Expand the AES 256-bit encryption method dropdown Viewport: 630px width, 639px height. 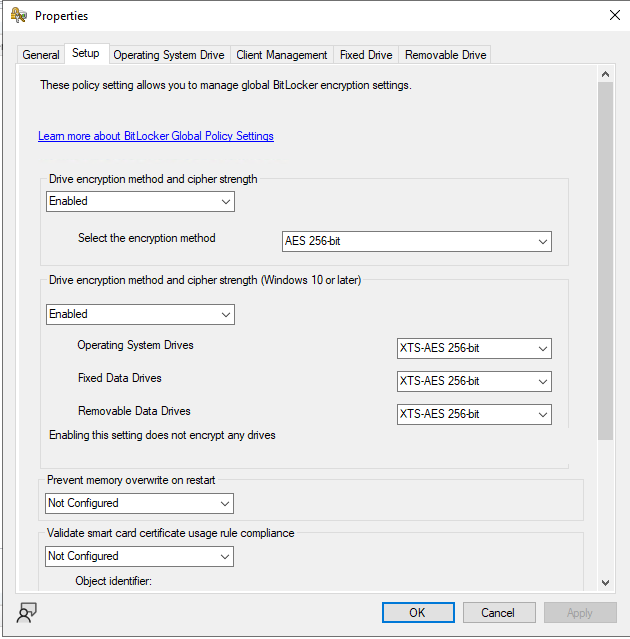coord(416,241)
